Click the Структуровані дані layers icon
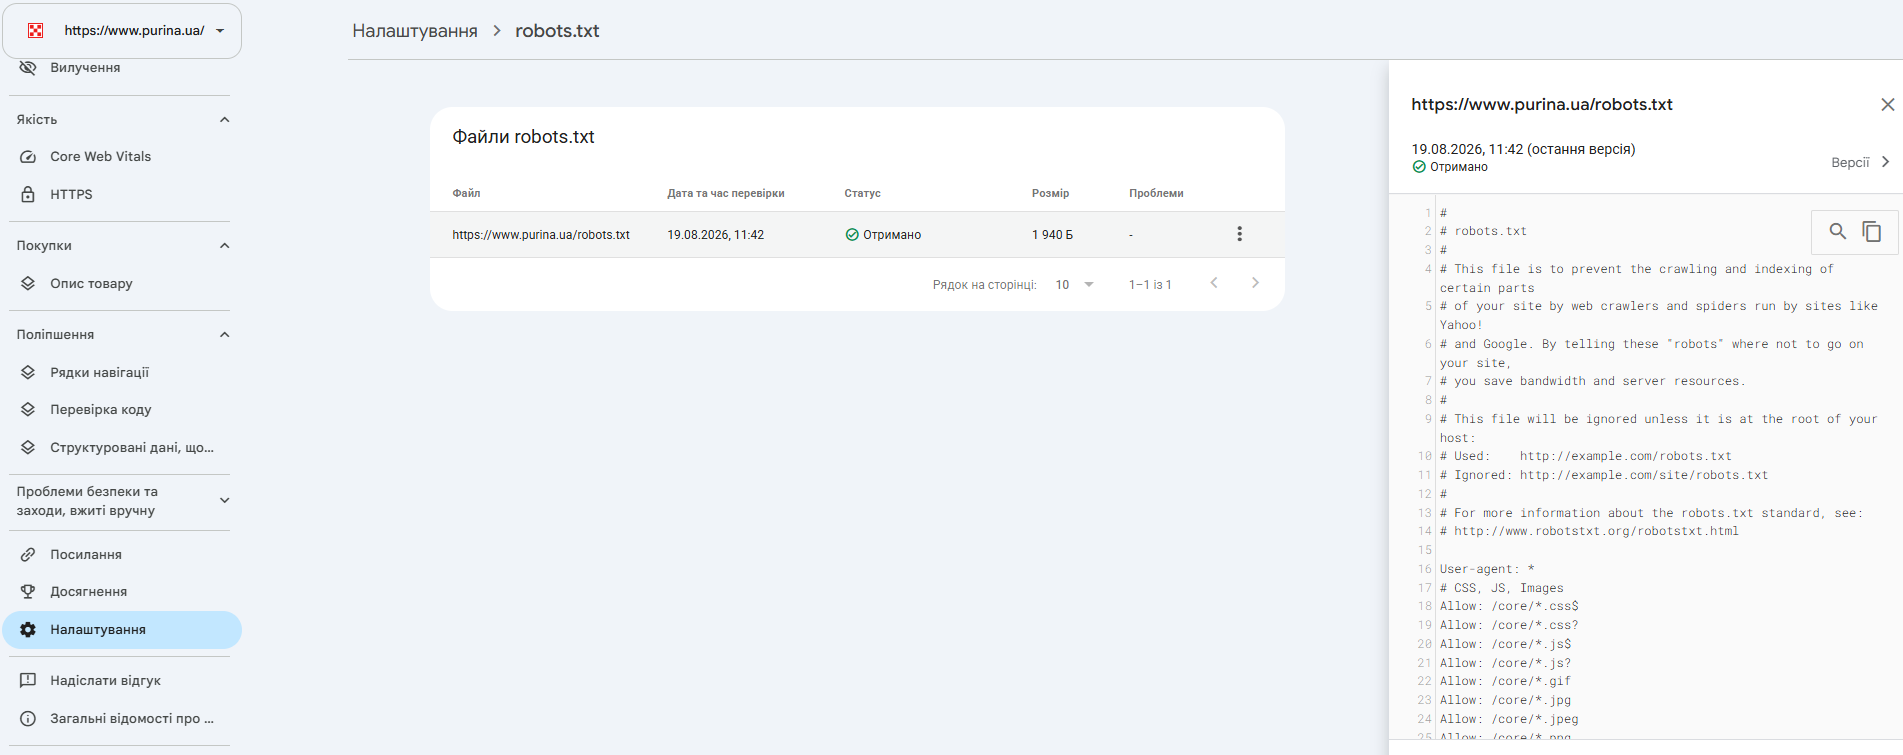1903x755 pixels. (28, 448)
